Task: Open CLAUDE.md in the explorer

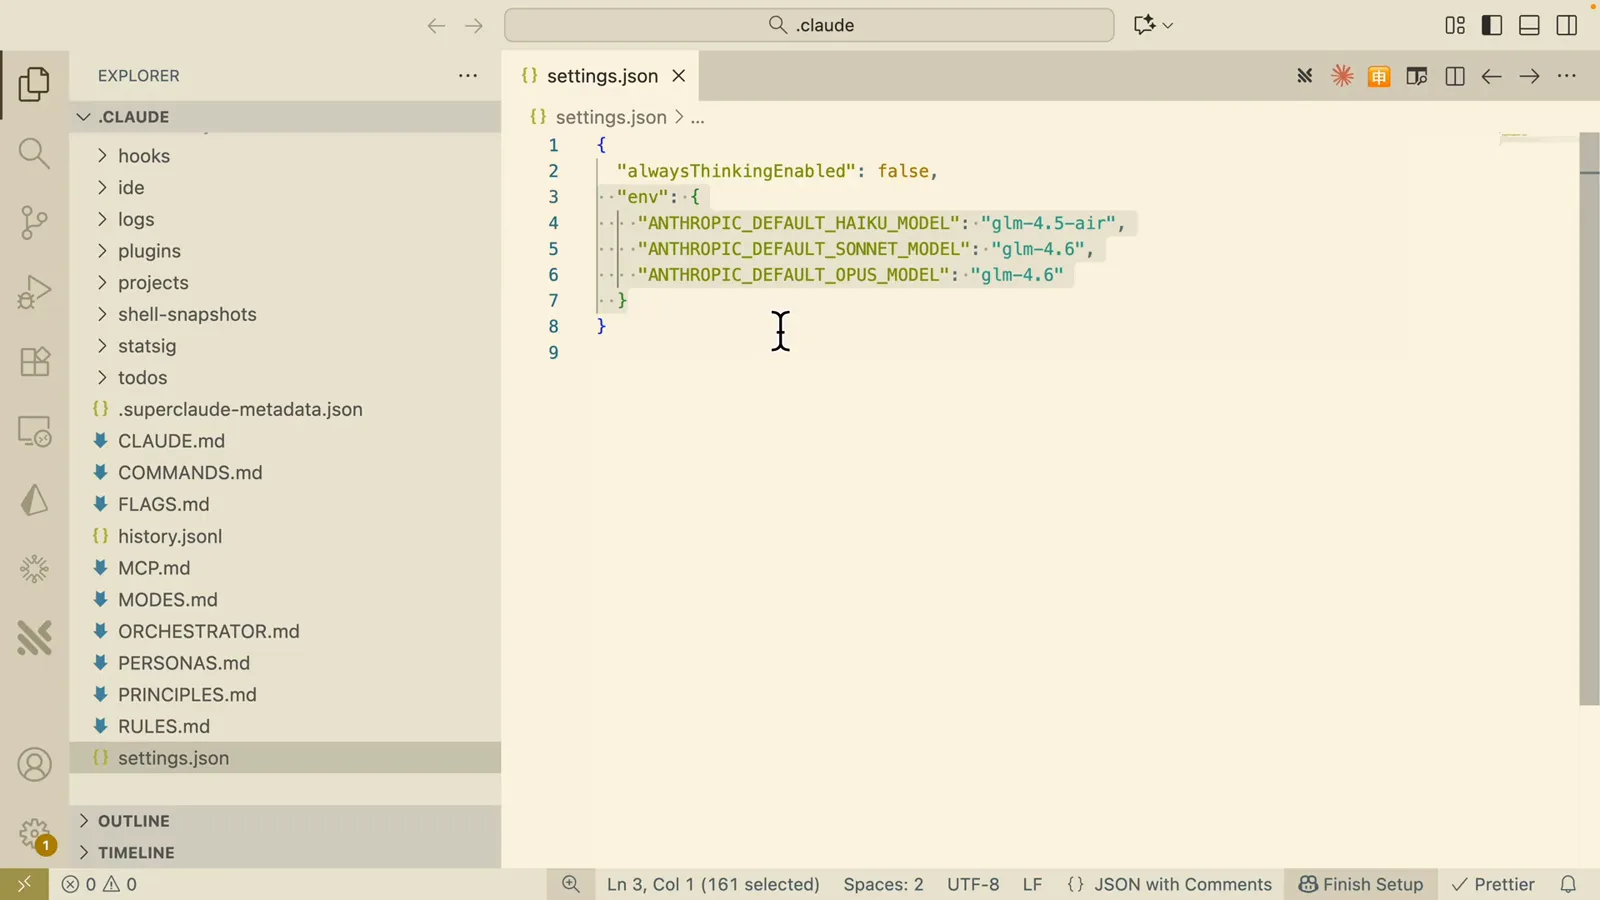Action: pyautogui.click(x=285, y=441)
